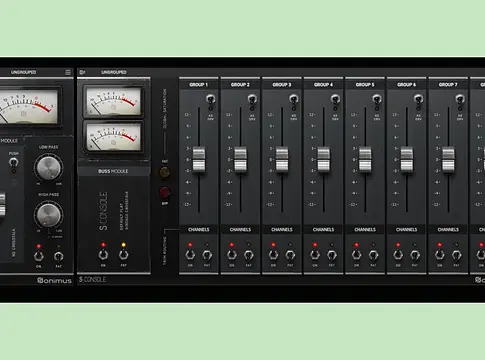The height and width of the screenshot is (360, 485).
Task: Toggle the Group 4 ON switch
Action: [315, 255]
